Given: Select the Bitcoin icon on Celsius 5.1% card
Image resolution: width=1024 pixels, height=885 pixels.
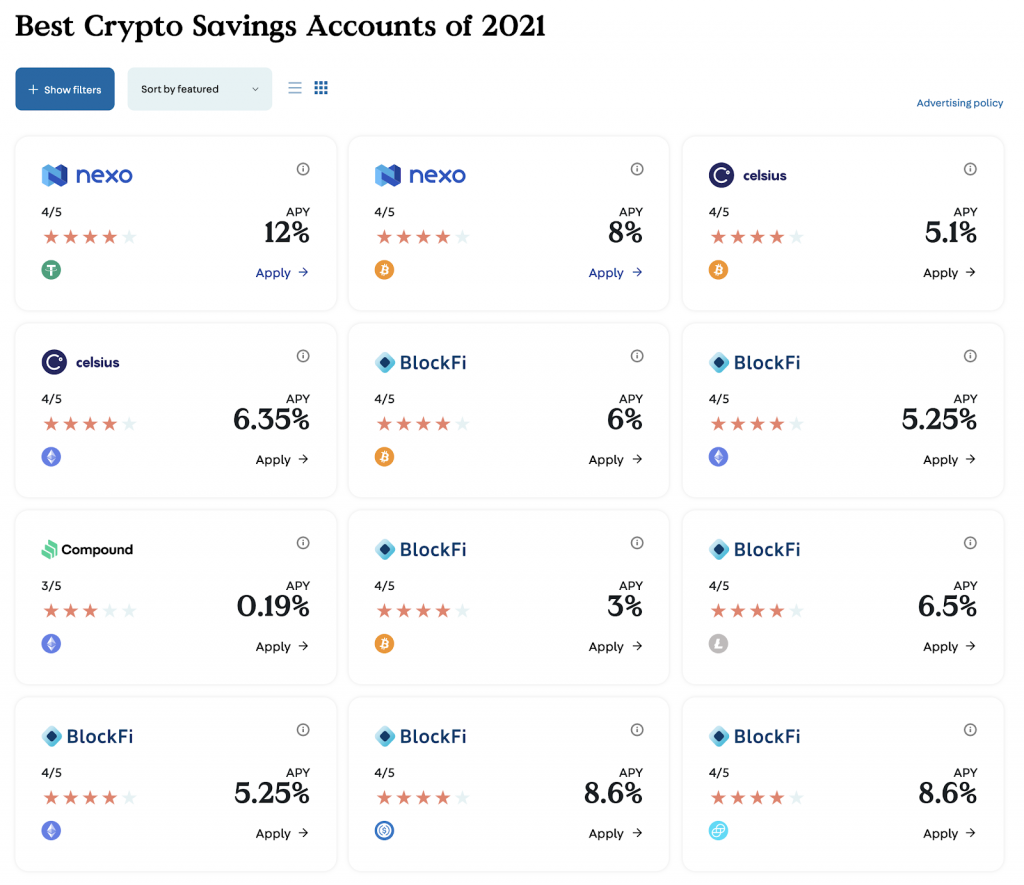Looking at the screenshot, I should point(718,270).
